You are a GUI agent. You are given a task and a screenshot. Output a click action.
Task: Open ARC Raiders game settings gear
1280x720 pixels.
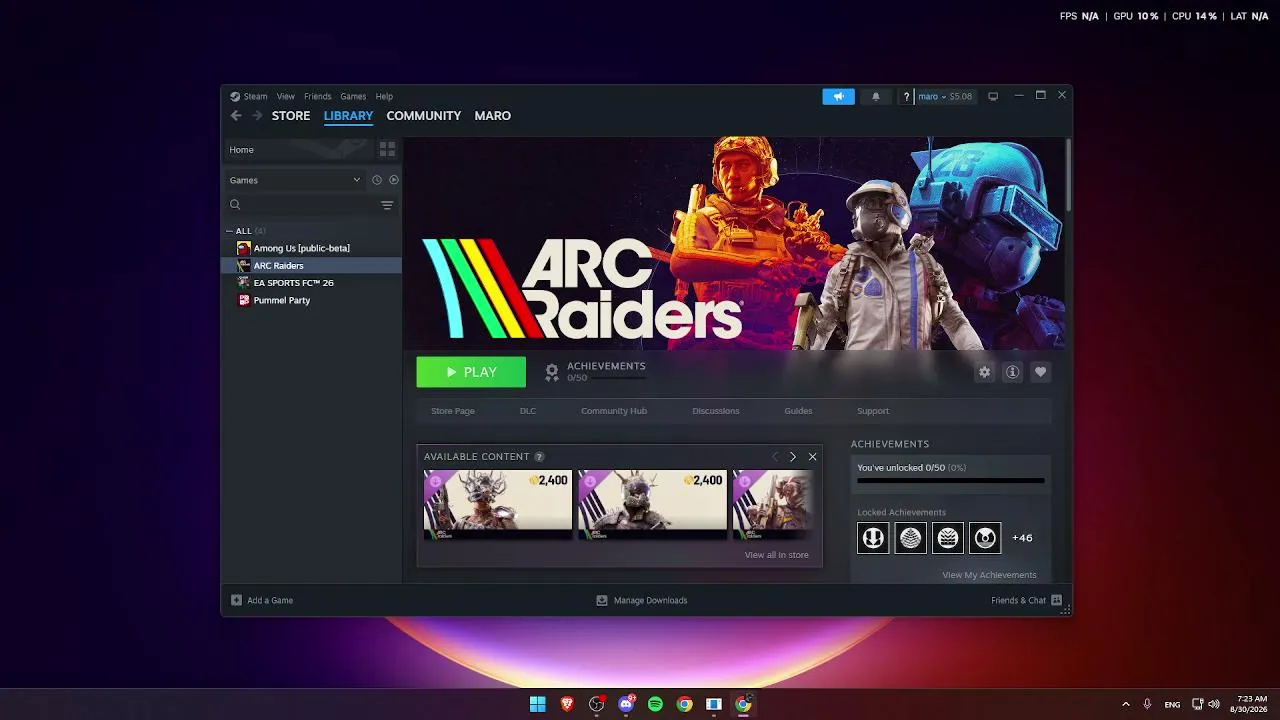985,372
